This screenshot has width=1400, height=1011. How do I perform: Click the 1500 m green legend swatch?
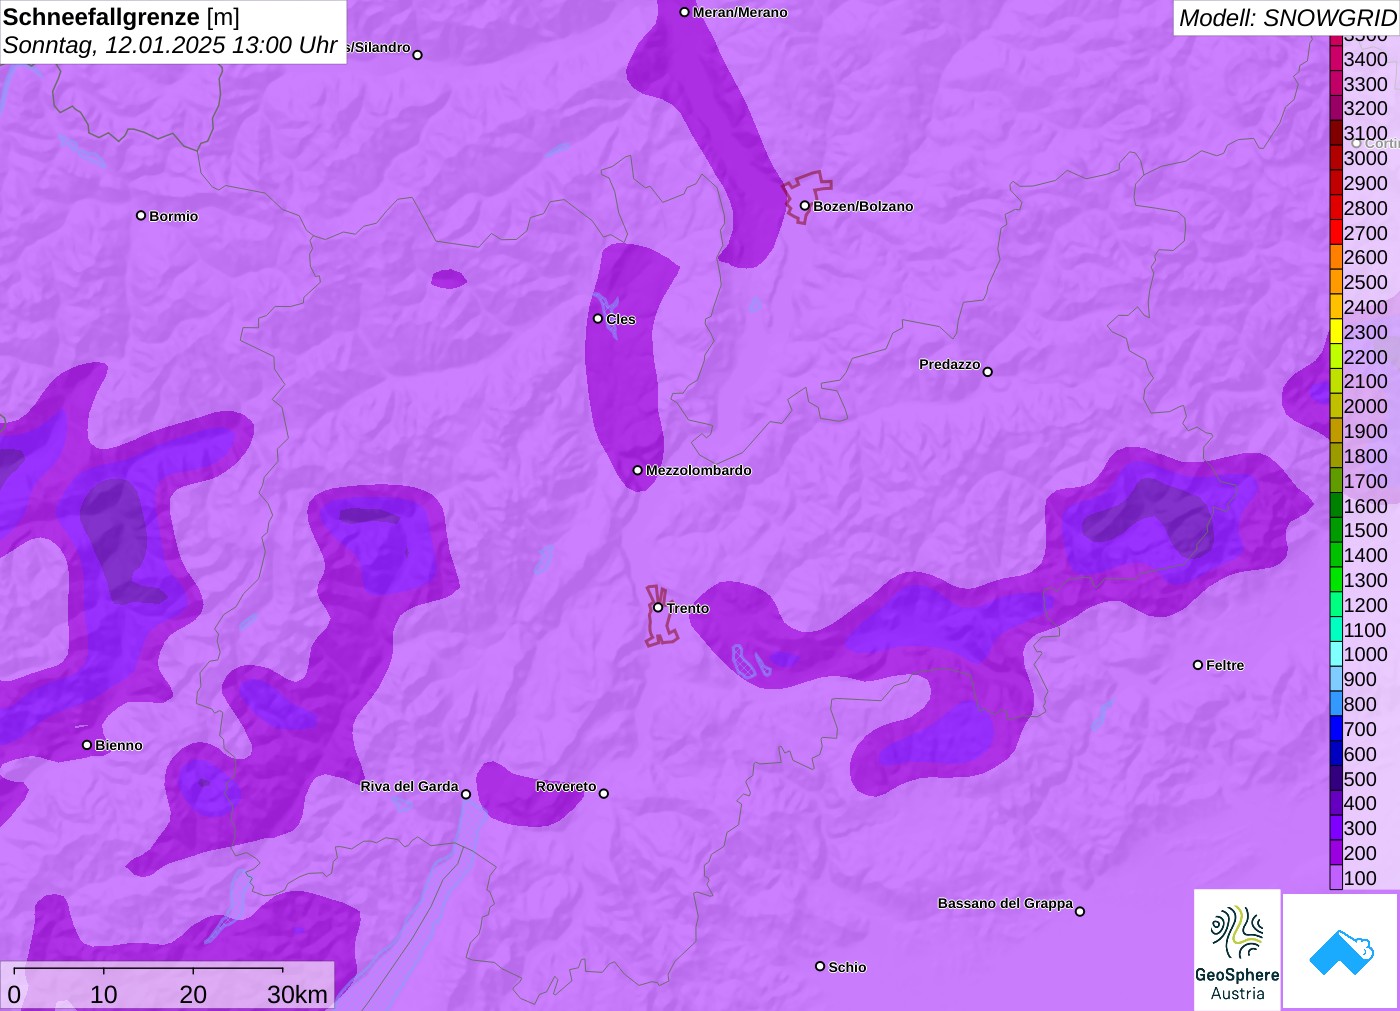pyautogui.click(x=1336, y=530)
